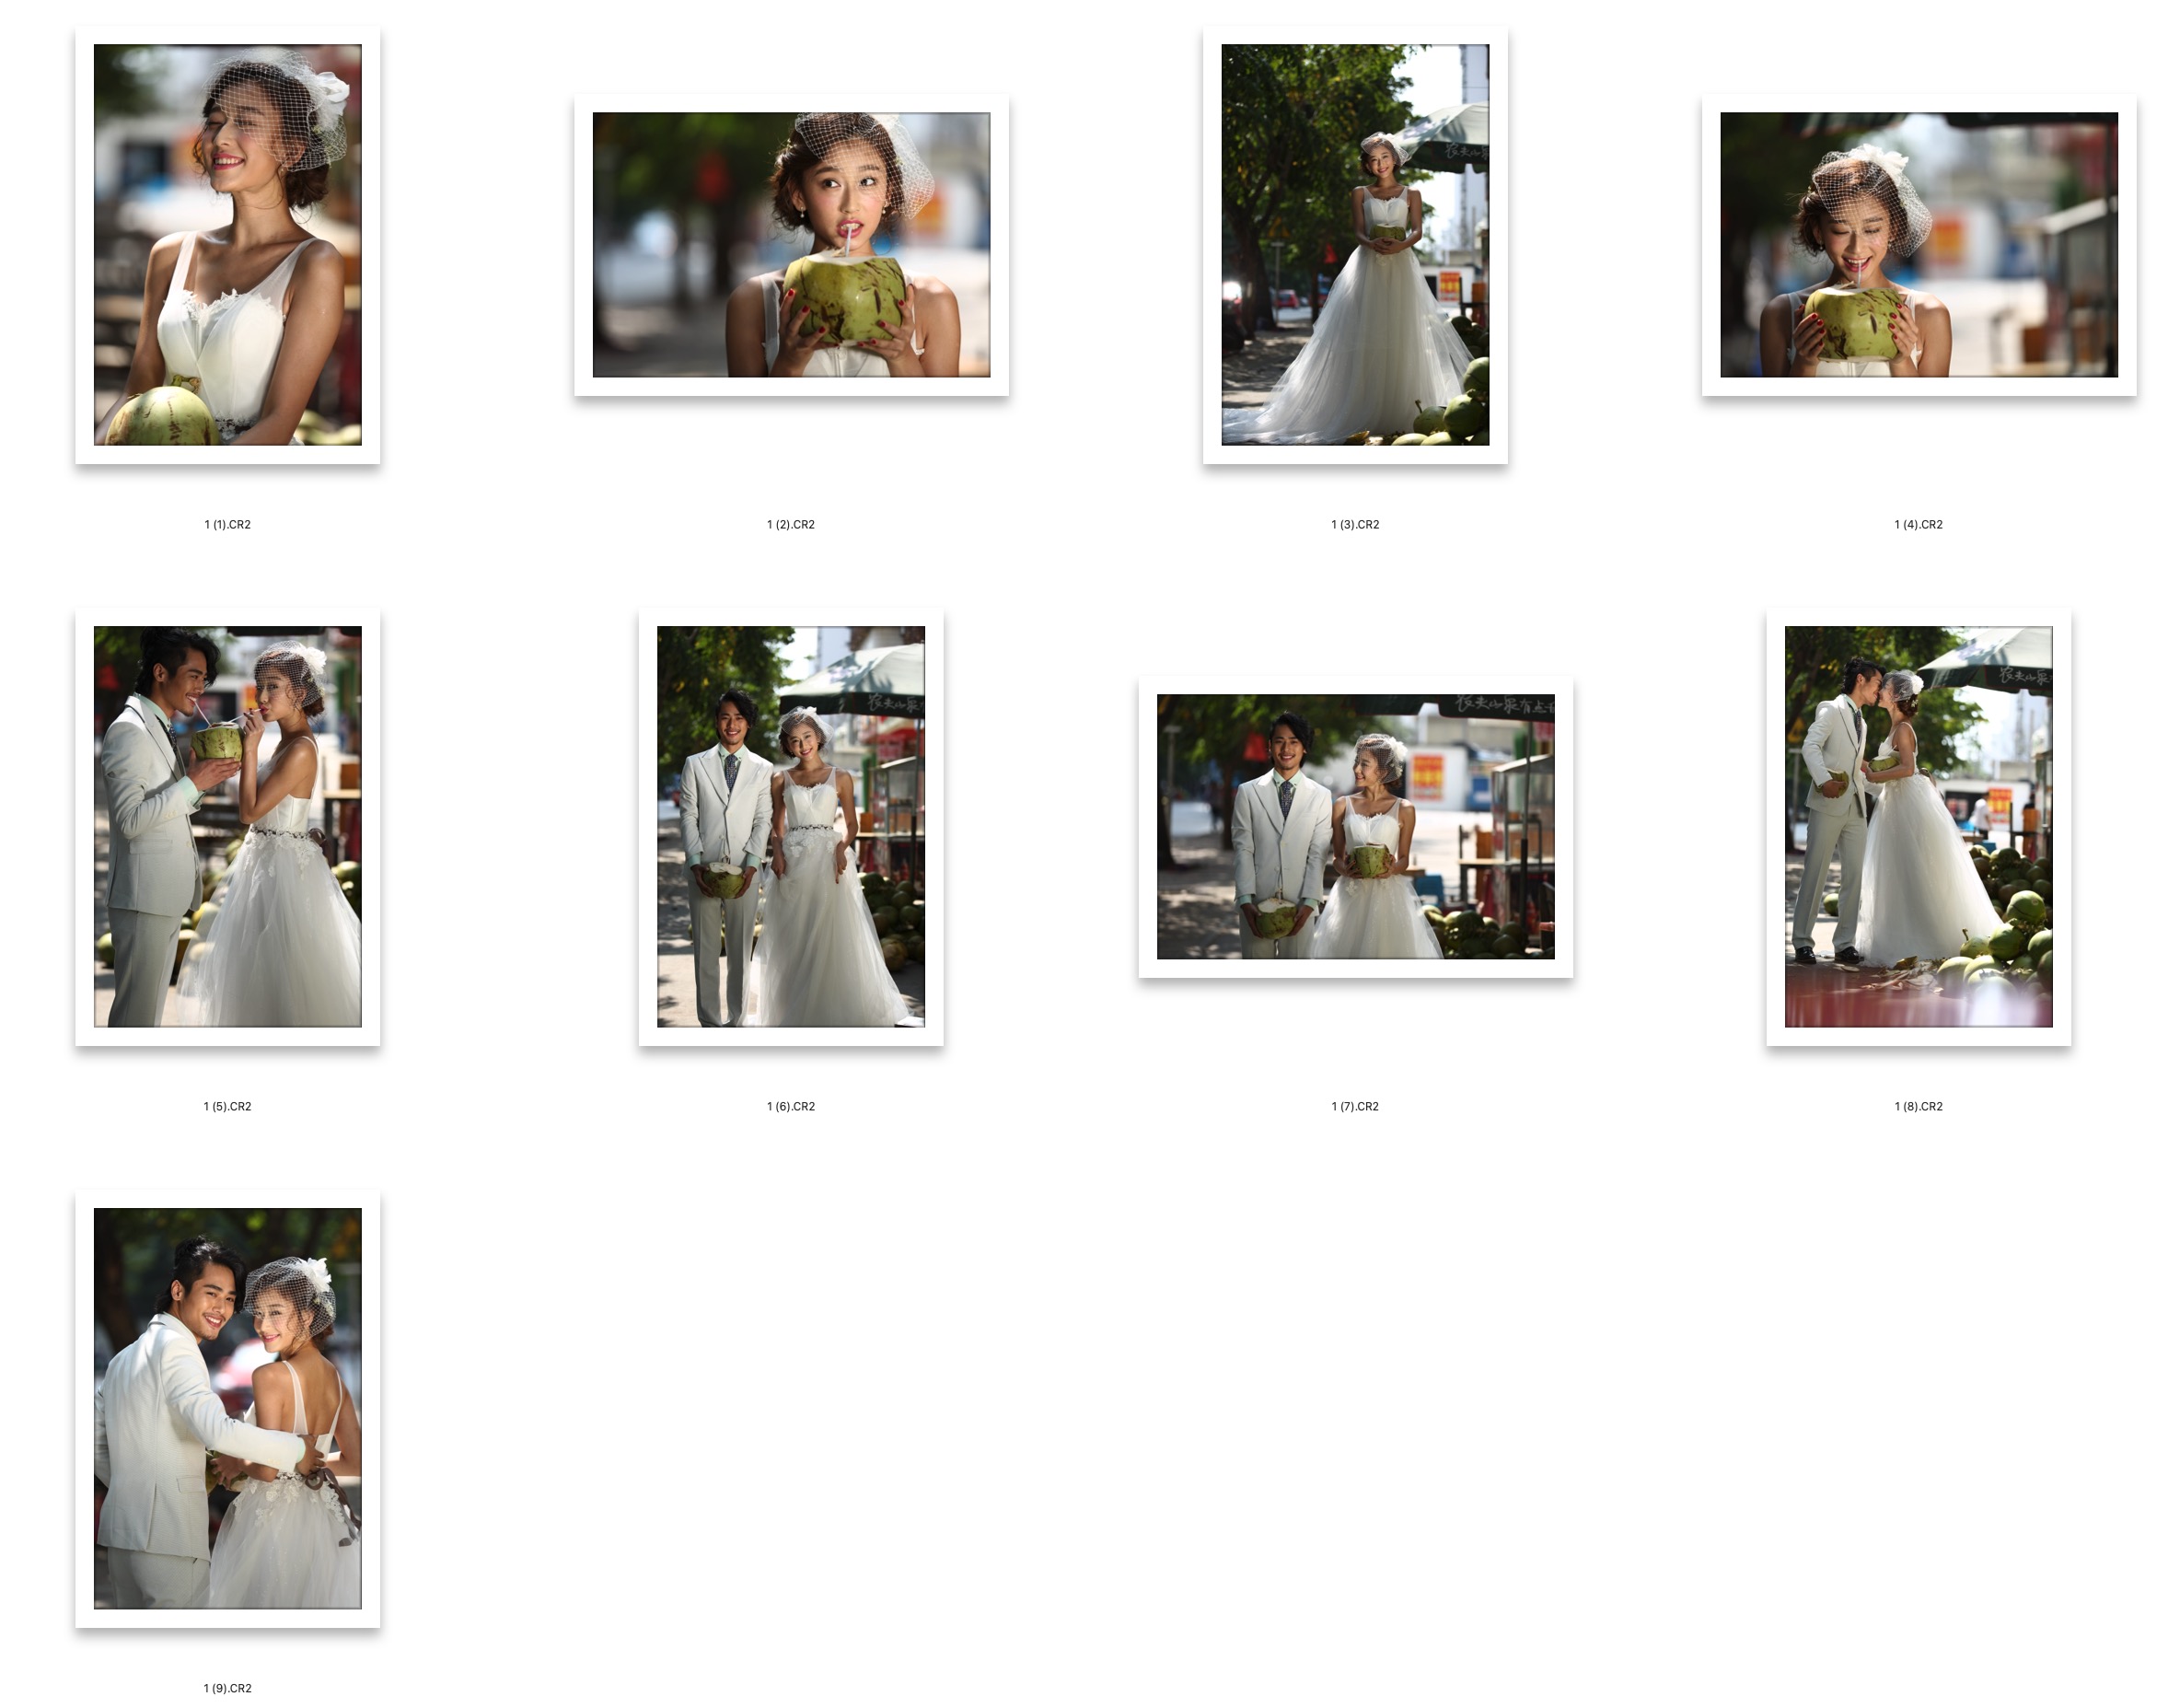This screenshot has width=2180, height=1708.
Task: Choose the standing couple photo 1 (6).CR2
Action: (x=790, y=826)
